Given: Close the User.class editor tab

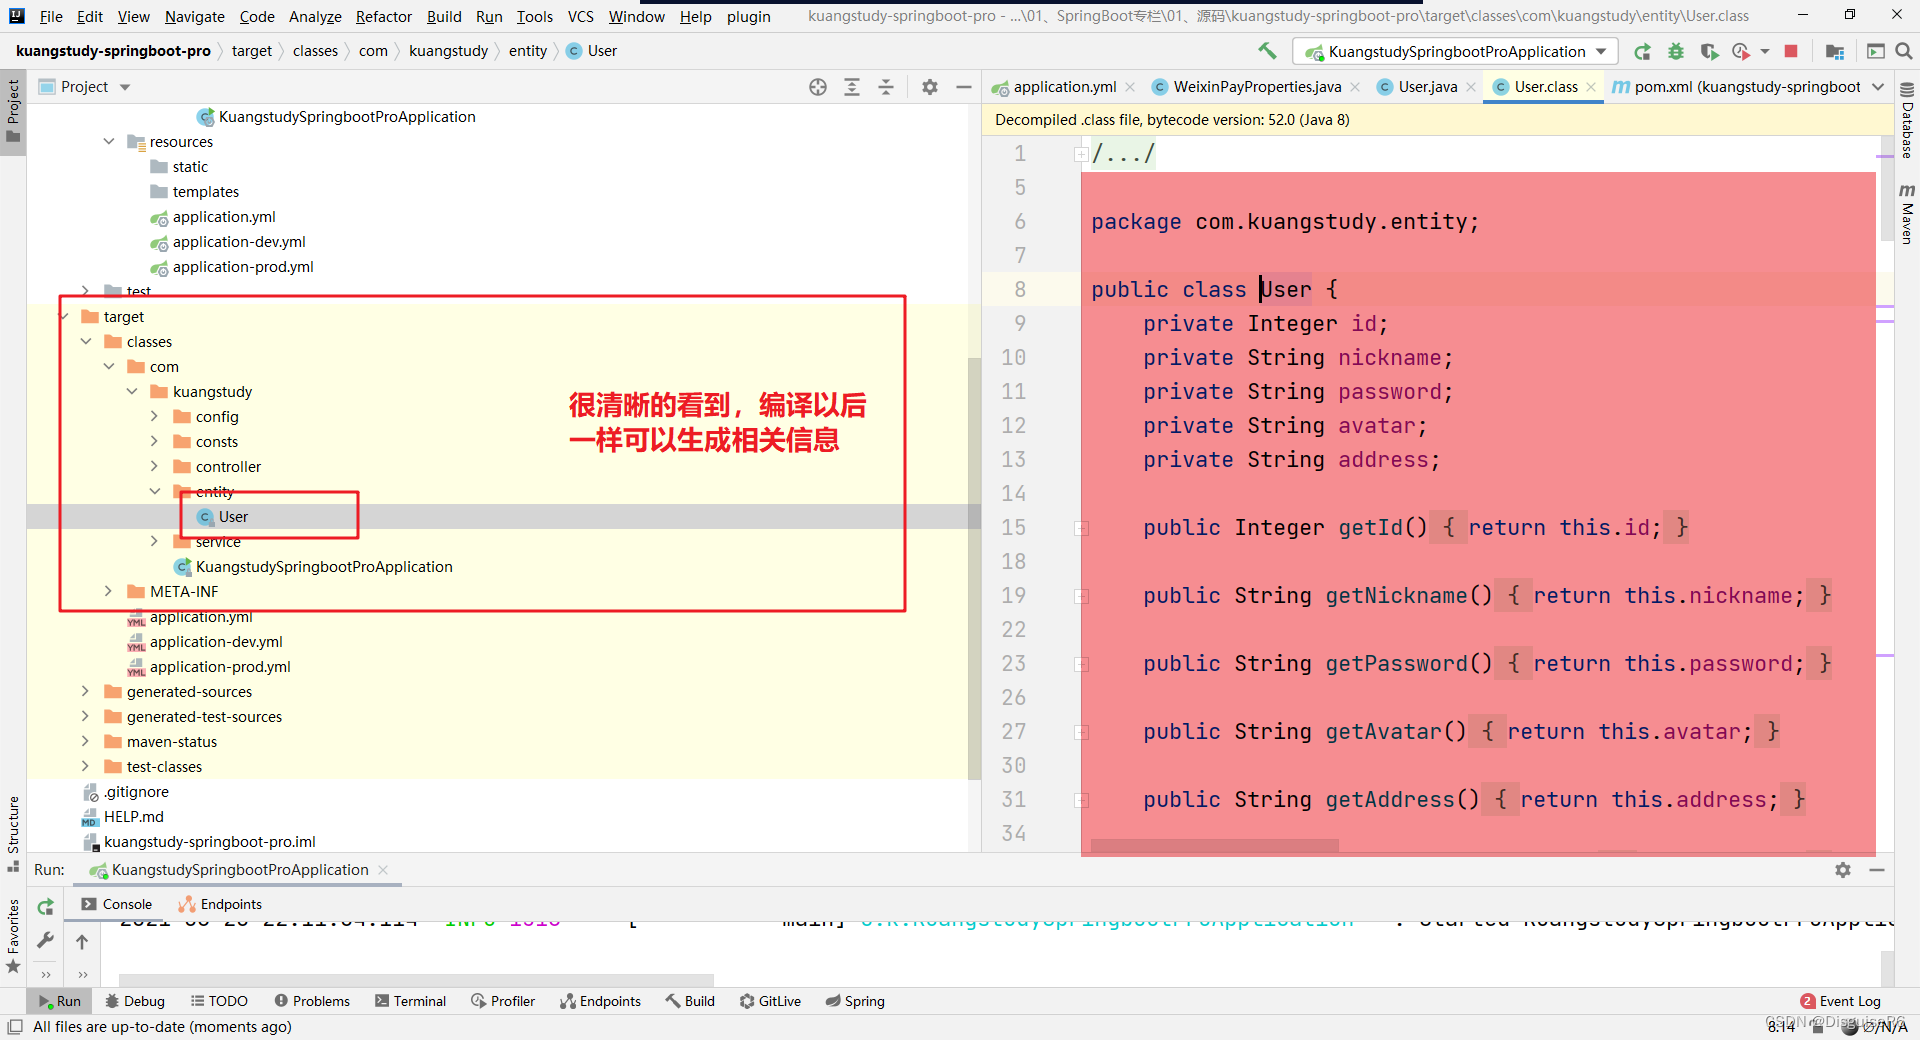Looking at the screenshot, I should (x=1591, y=87).
